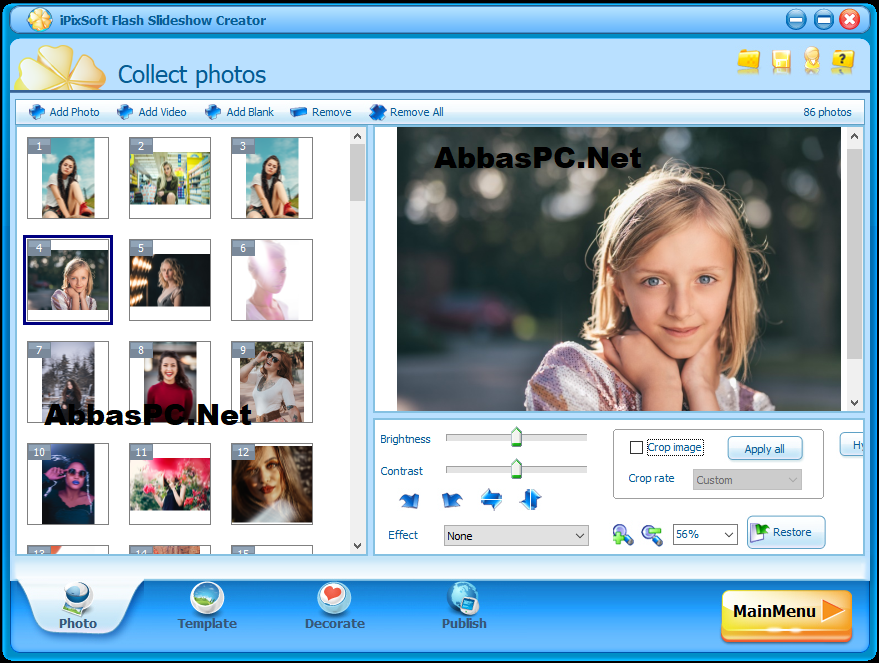Image resolution: width=879 pixels, height=663 pixels.
Task: Open the Crop rate Custom dropdown
Action: click(x=747, y=480)
